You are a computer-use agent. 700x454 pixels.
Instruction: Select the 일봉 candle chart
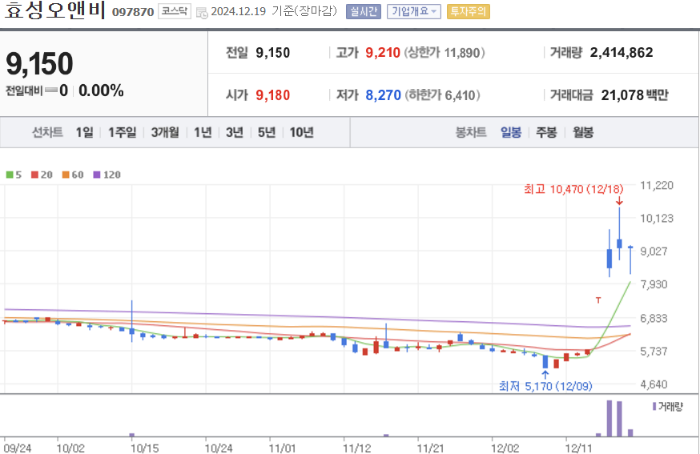(511, 132)
